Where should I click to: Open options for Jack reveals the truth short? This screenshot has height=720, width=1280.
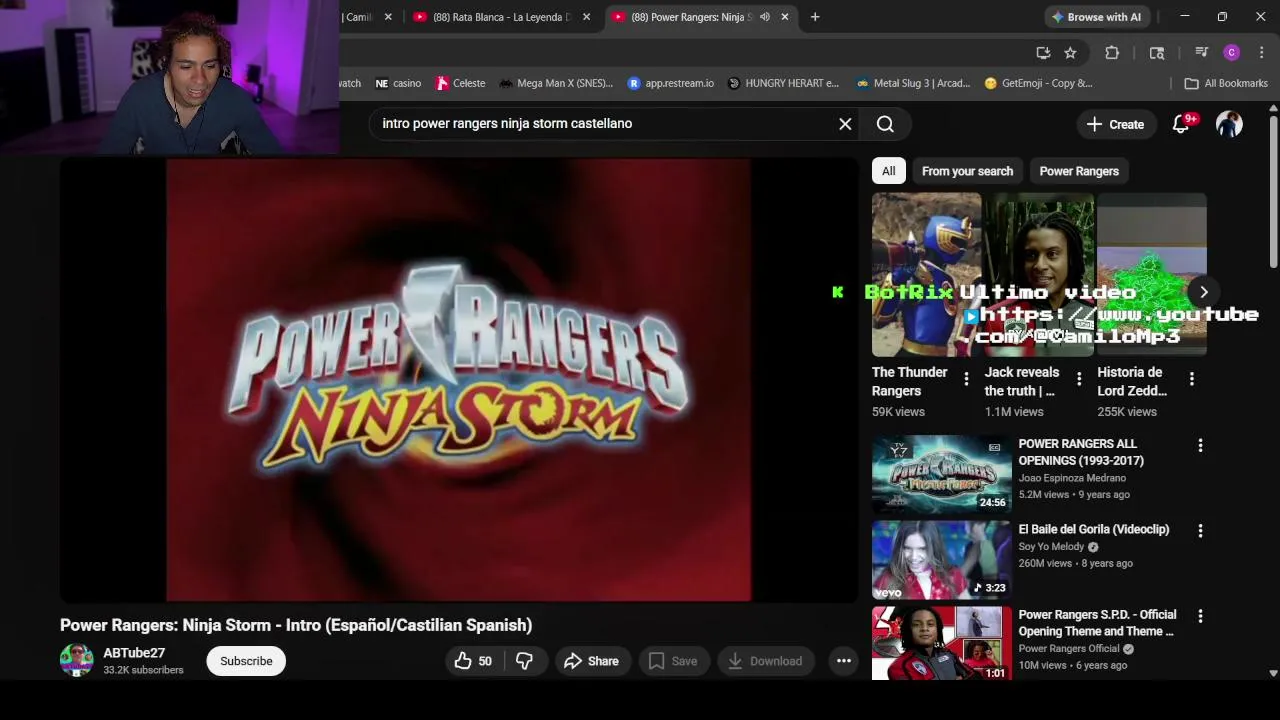1079,379
